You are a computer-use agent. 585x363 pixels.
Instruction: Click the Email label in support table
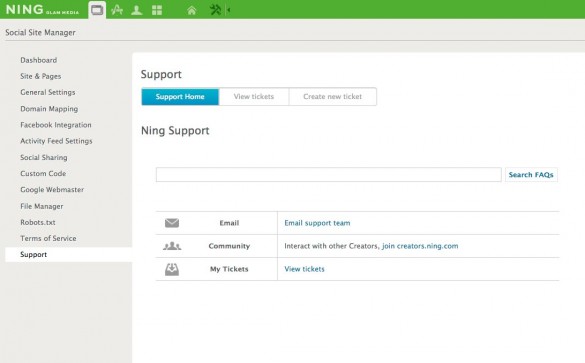[x=229, y=223]
